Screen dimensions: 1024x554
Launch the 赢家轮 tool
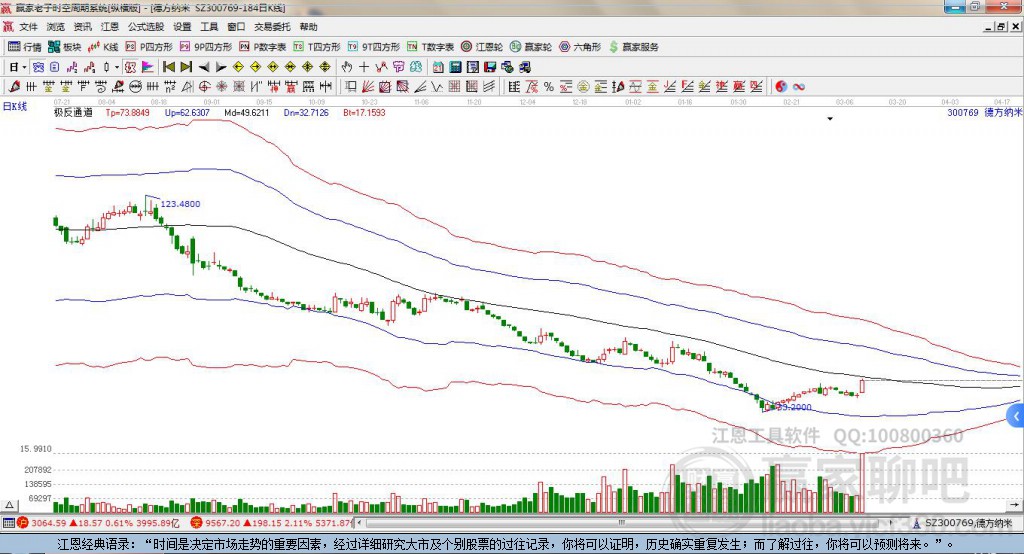[531, 47]
